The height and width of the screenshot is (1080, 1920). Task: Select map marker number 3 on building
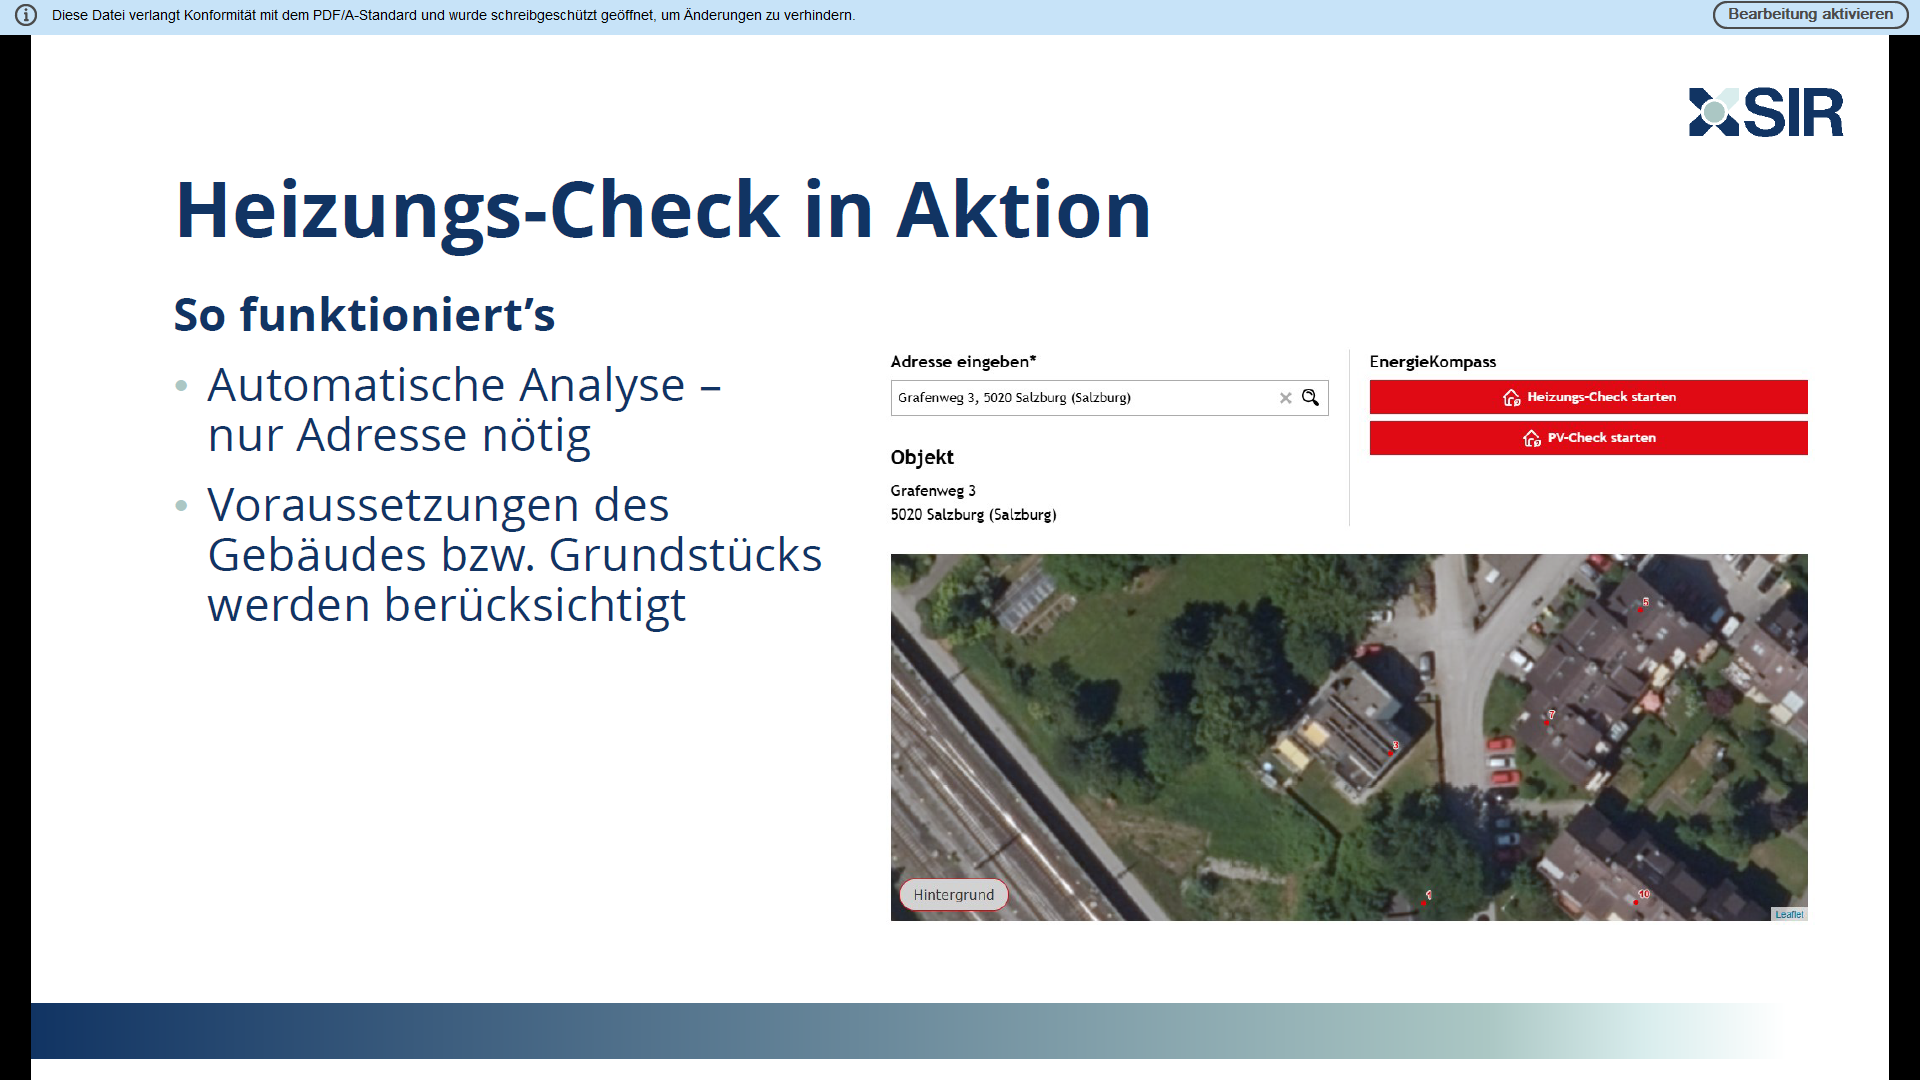click(x=1392, y=751)
